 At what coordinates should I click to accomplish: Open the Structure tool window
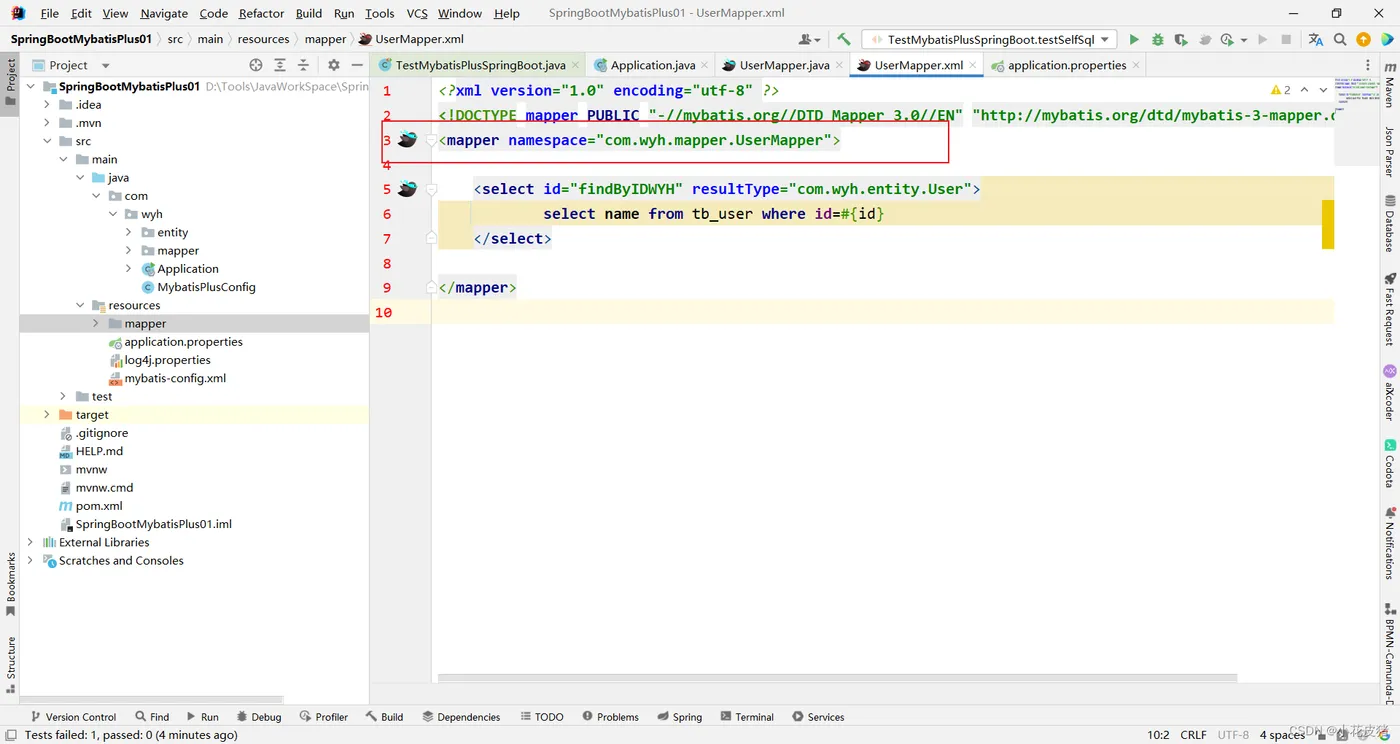(10, 665)
